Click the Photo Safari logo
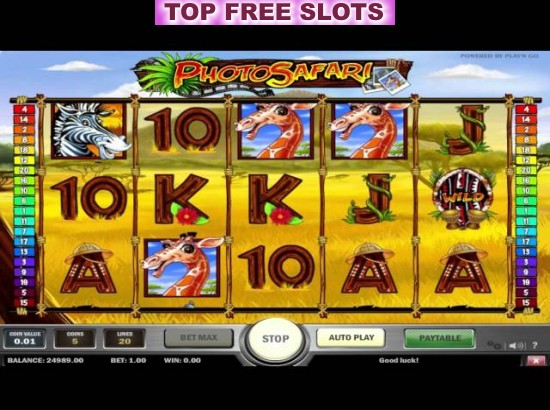The image size is (550, 410). [x=273, y=74]
